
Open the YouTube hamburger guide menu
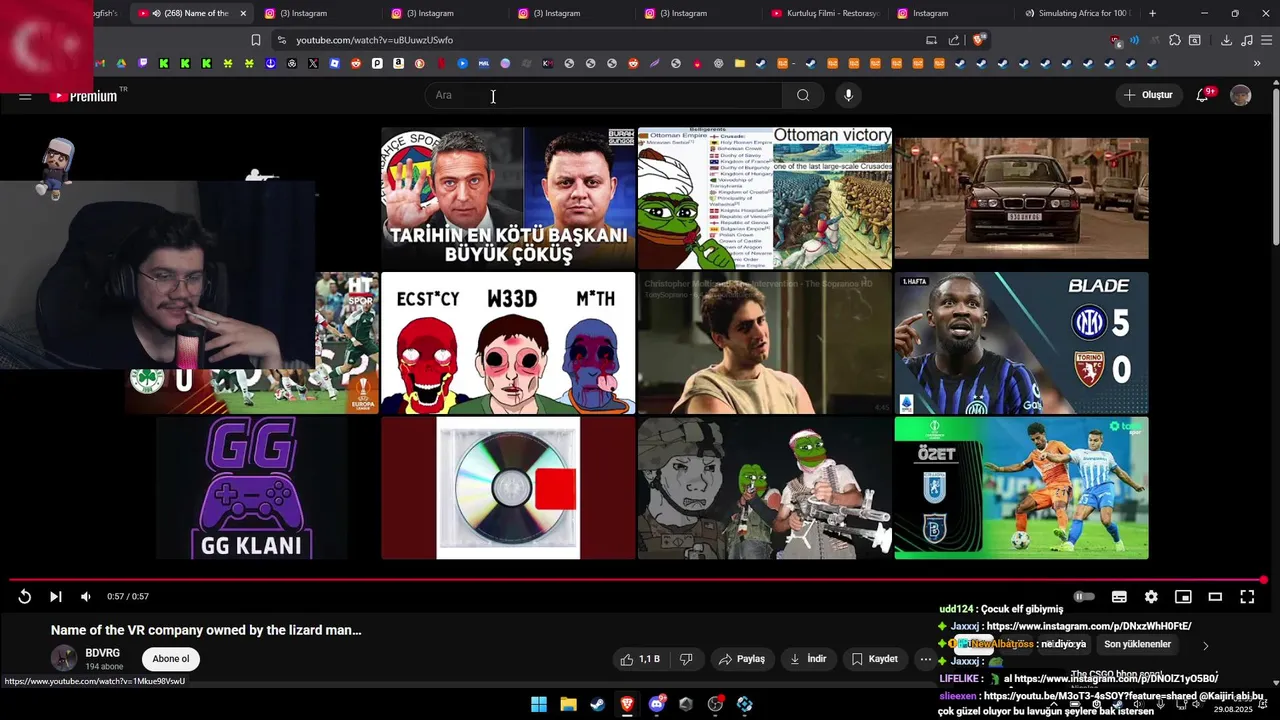(25, 96)
